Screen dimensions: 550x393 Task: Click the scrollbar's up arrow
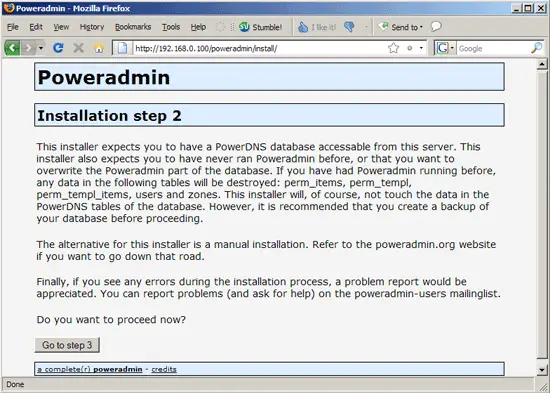tap(542, 64)
